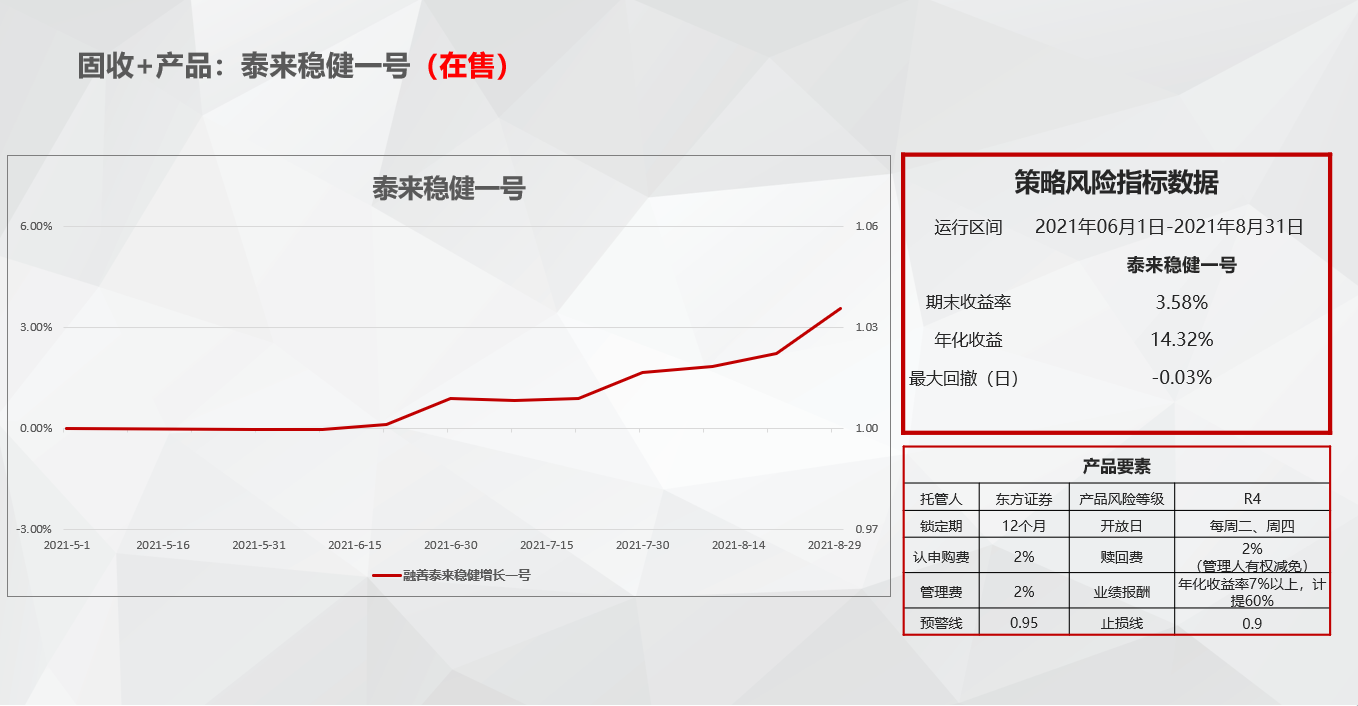Click the 0.95 warning line cell

click(x=1023, y=623)
